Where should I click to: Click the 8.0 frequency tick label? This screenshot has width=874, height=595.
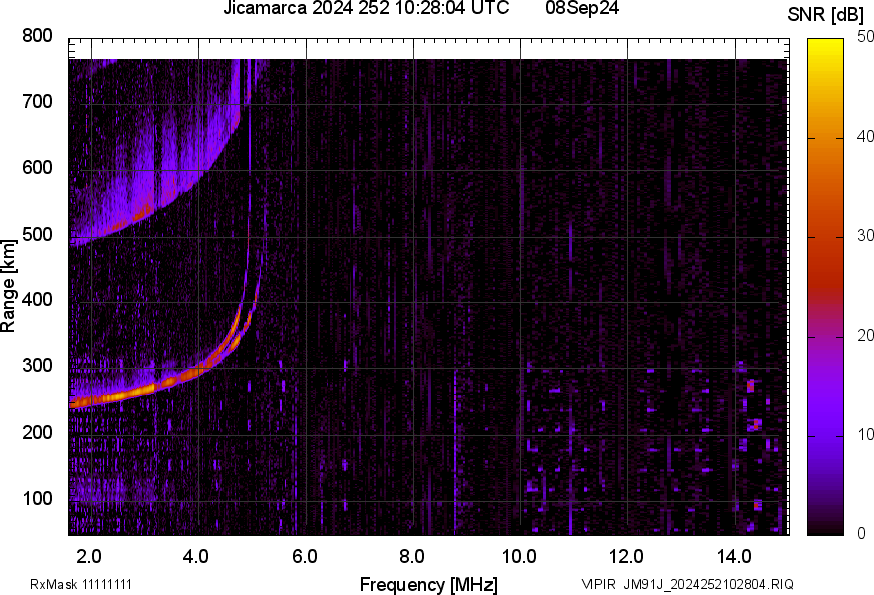pyautogui.click(x=412, y=555)
